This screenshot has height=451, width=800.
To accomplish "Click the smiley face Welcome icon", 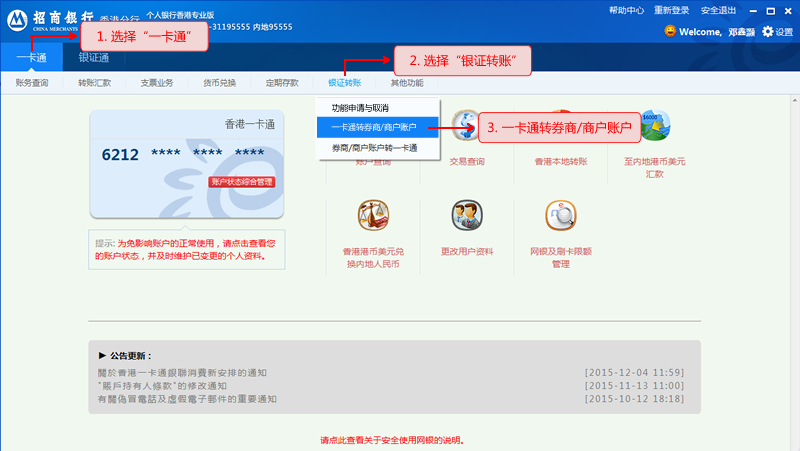I will pyautogui.click(x=670, y=32).
